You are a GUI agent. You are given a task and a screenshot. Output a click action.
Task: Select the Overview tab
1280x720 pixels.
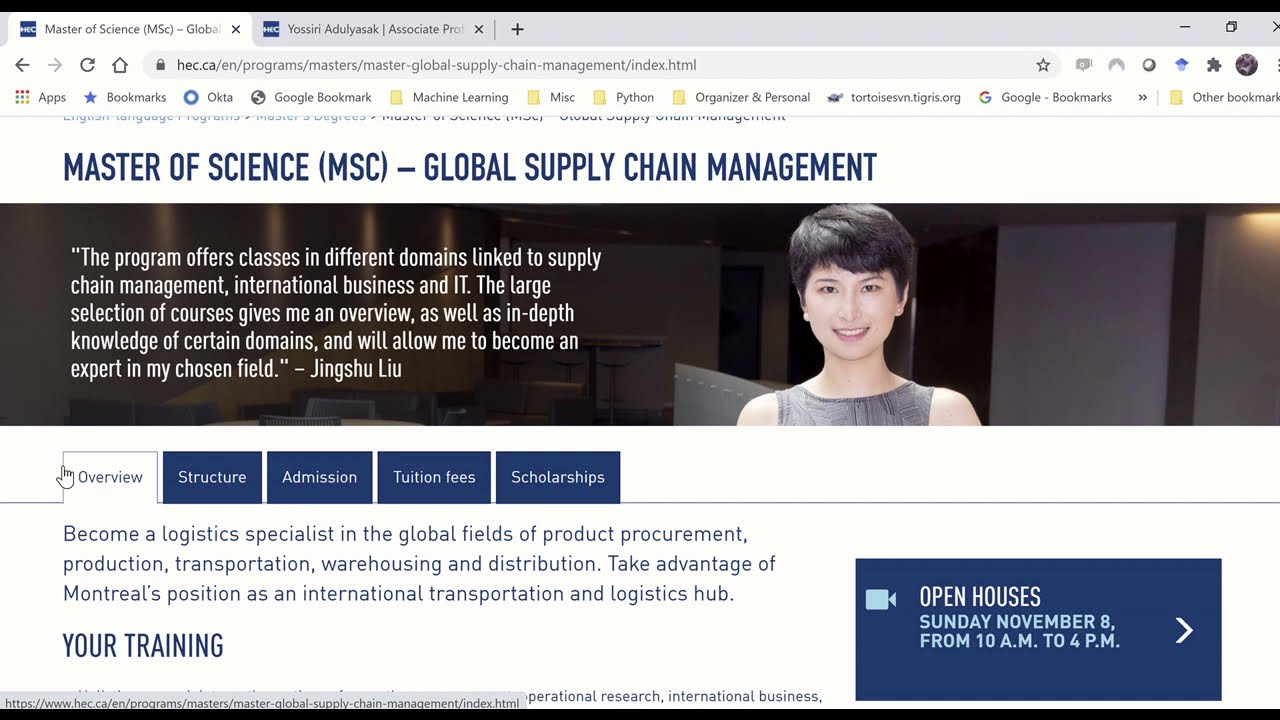click(x=110, y=477)
